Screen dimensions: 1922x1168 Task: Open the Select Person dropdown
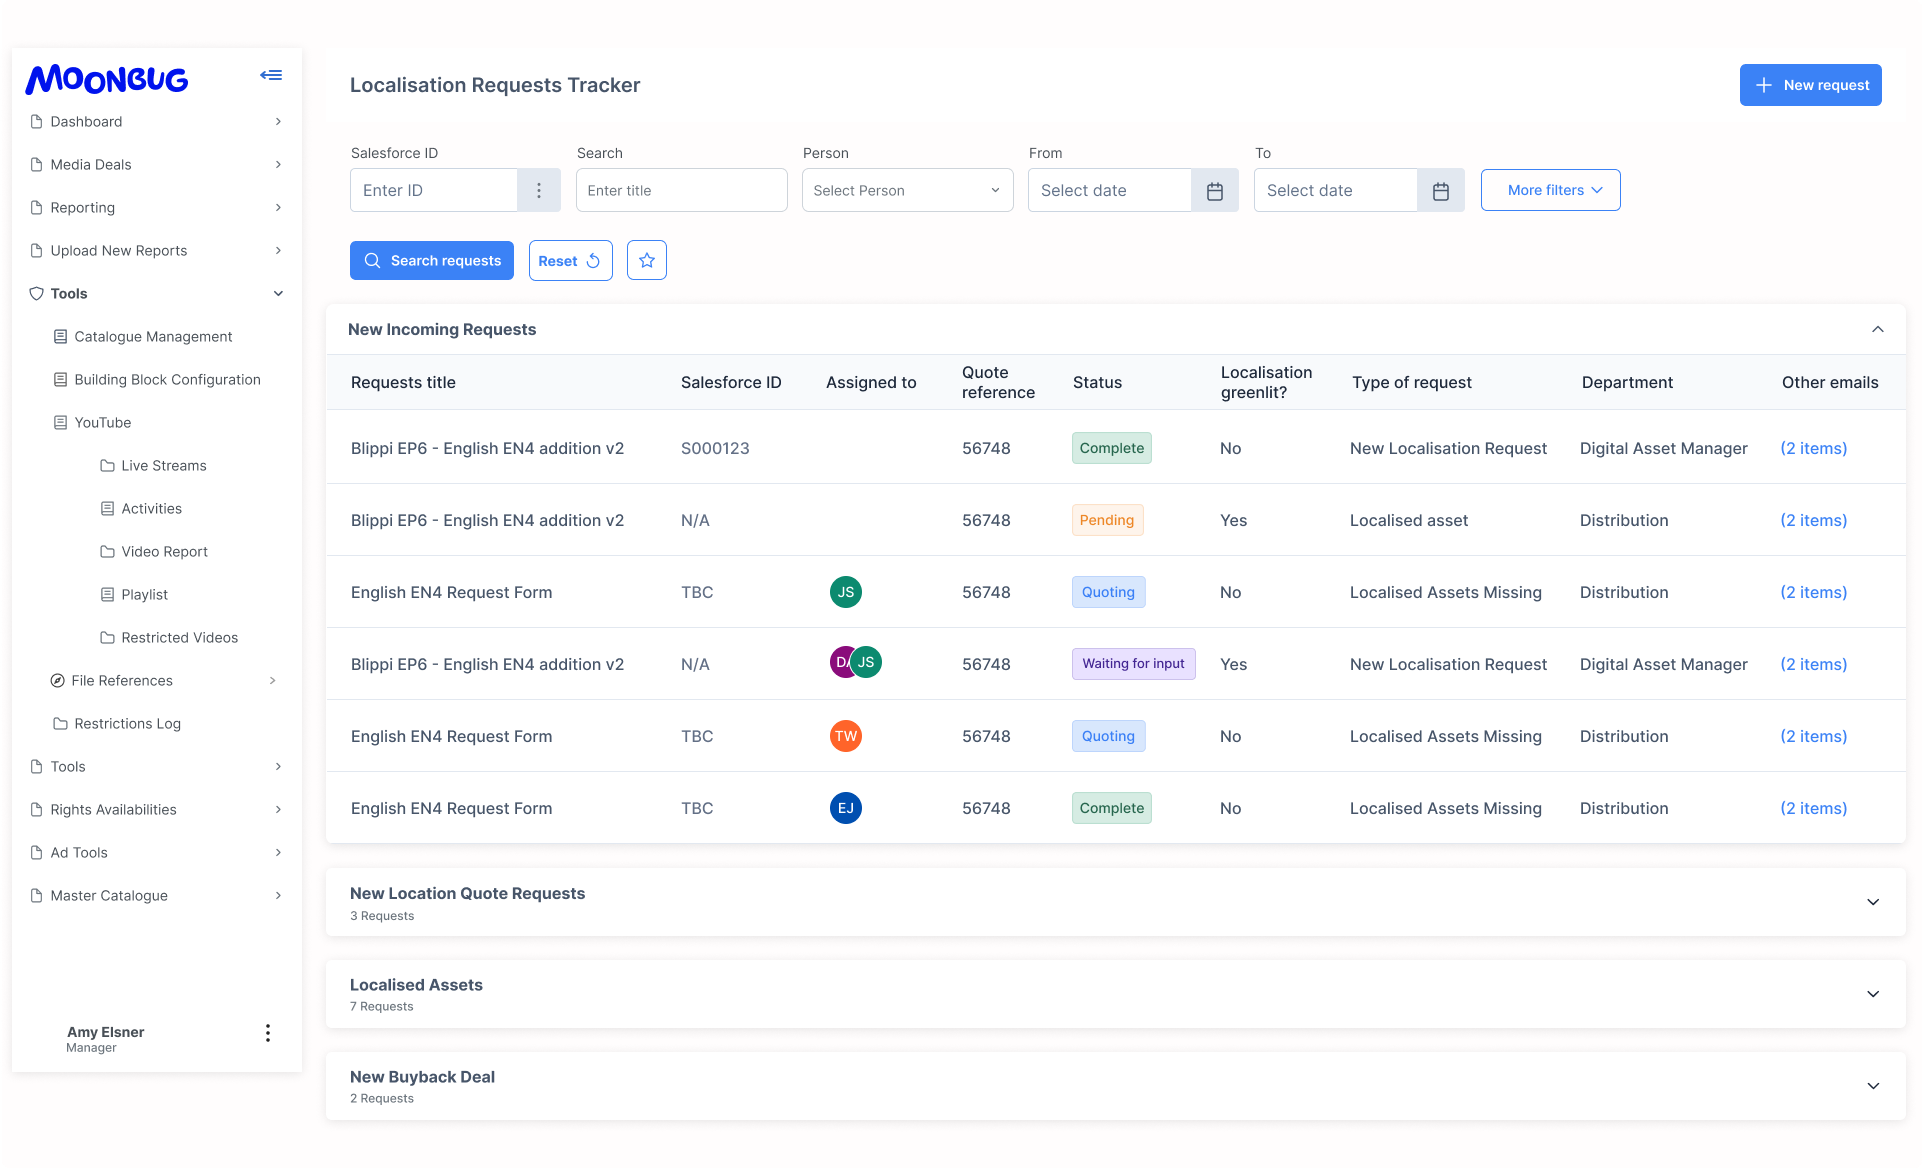[x=907, y=190]
